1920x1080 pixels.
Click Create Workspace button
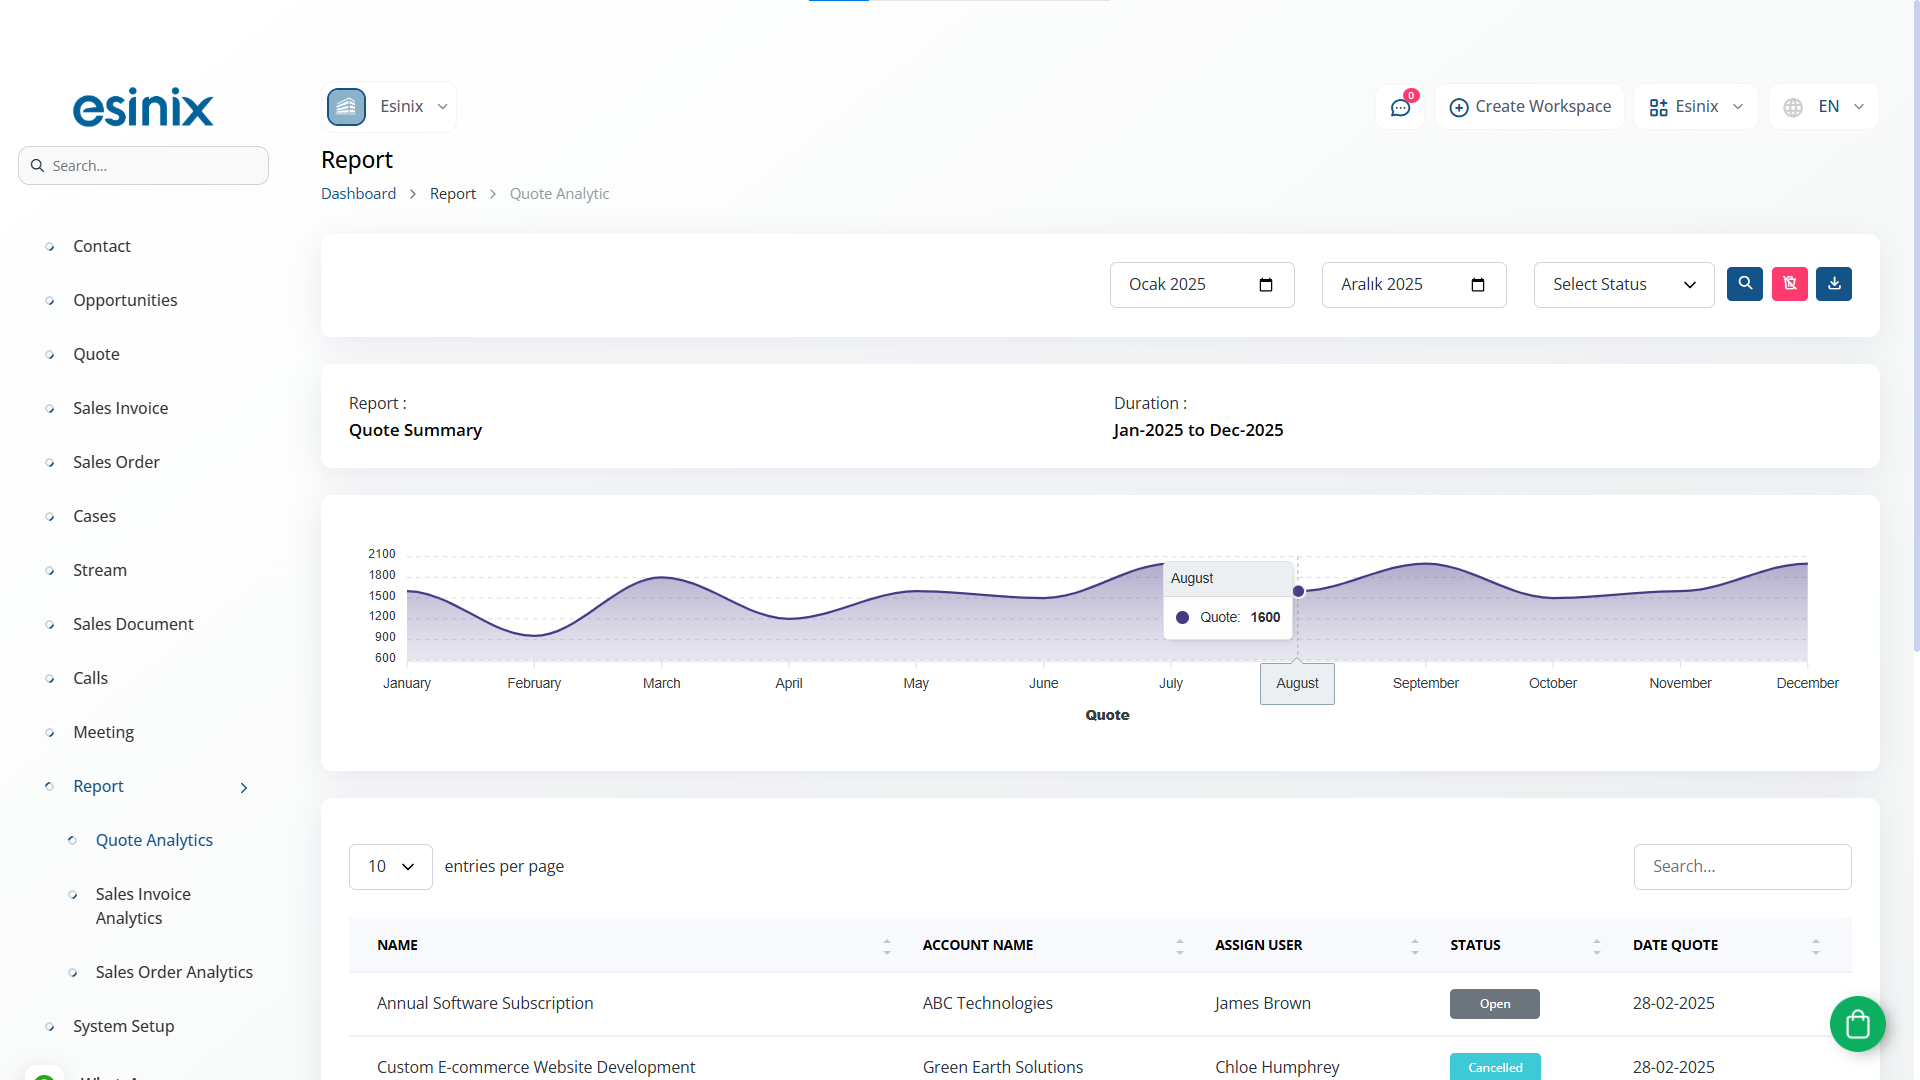tap(1530, 107)
